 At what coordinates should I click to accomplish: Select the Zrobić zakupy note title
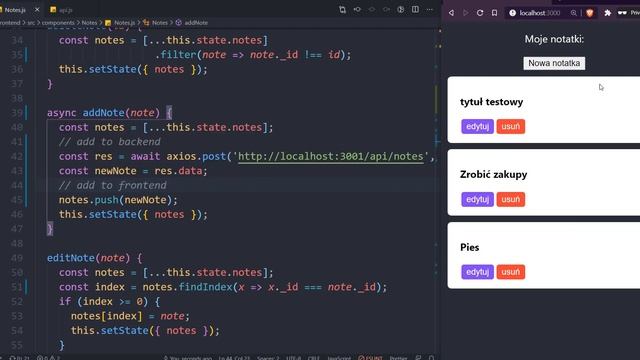(493, 175)
